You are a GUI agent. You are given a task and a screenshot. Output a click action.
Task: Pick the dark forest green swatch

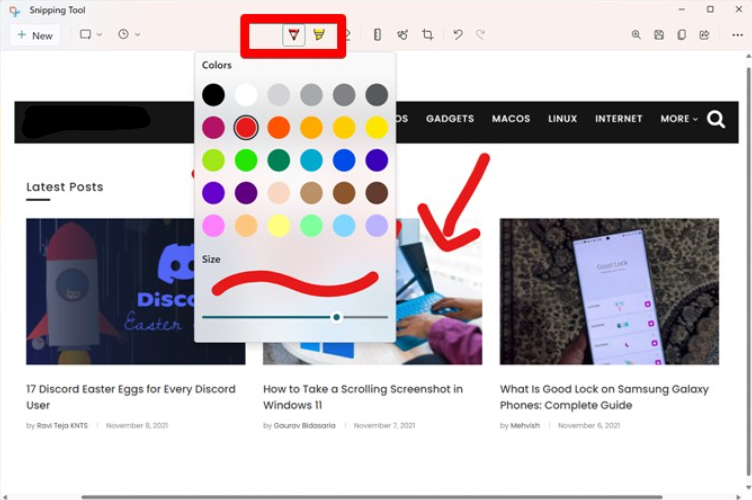[x=279, y=160]
